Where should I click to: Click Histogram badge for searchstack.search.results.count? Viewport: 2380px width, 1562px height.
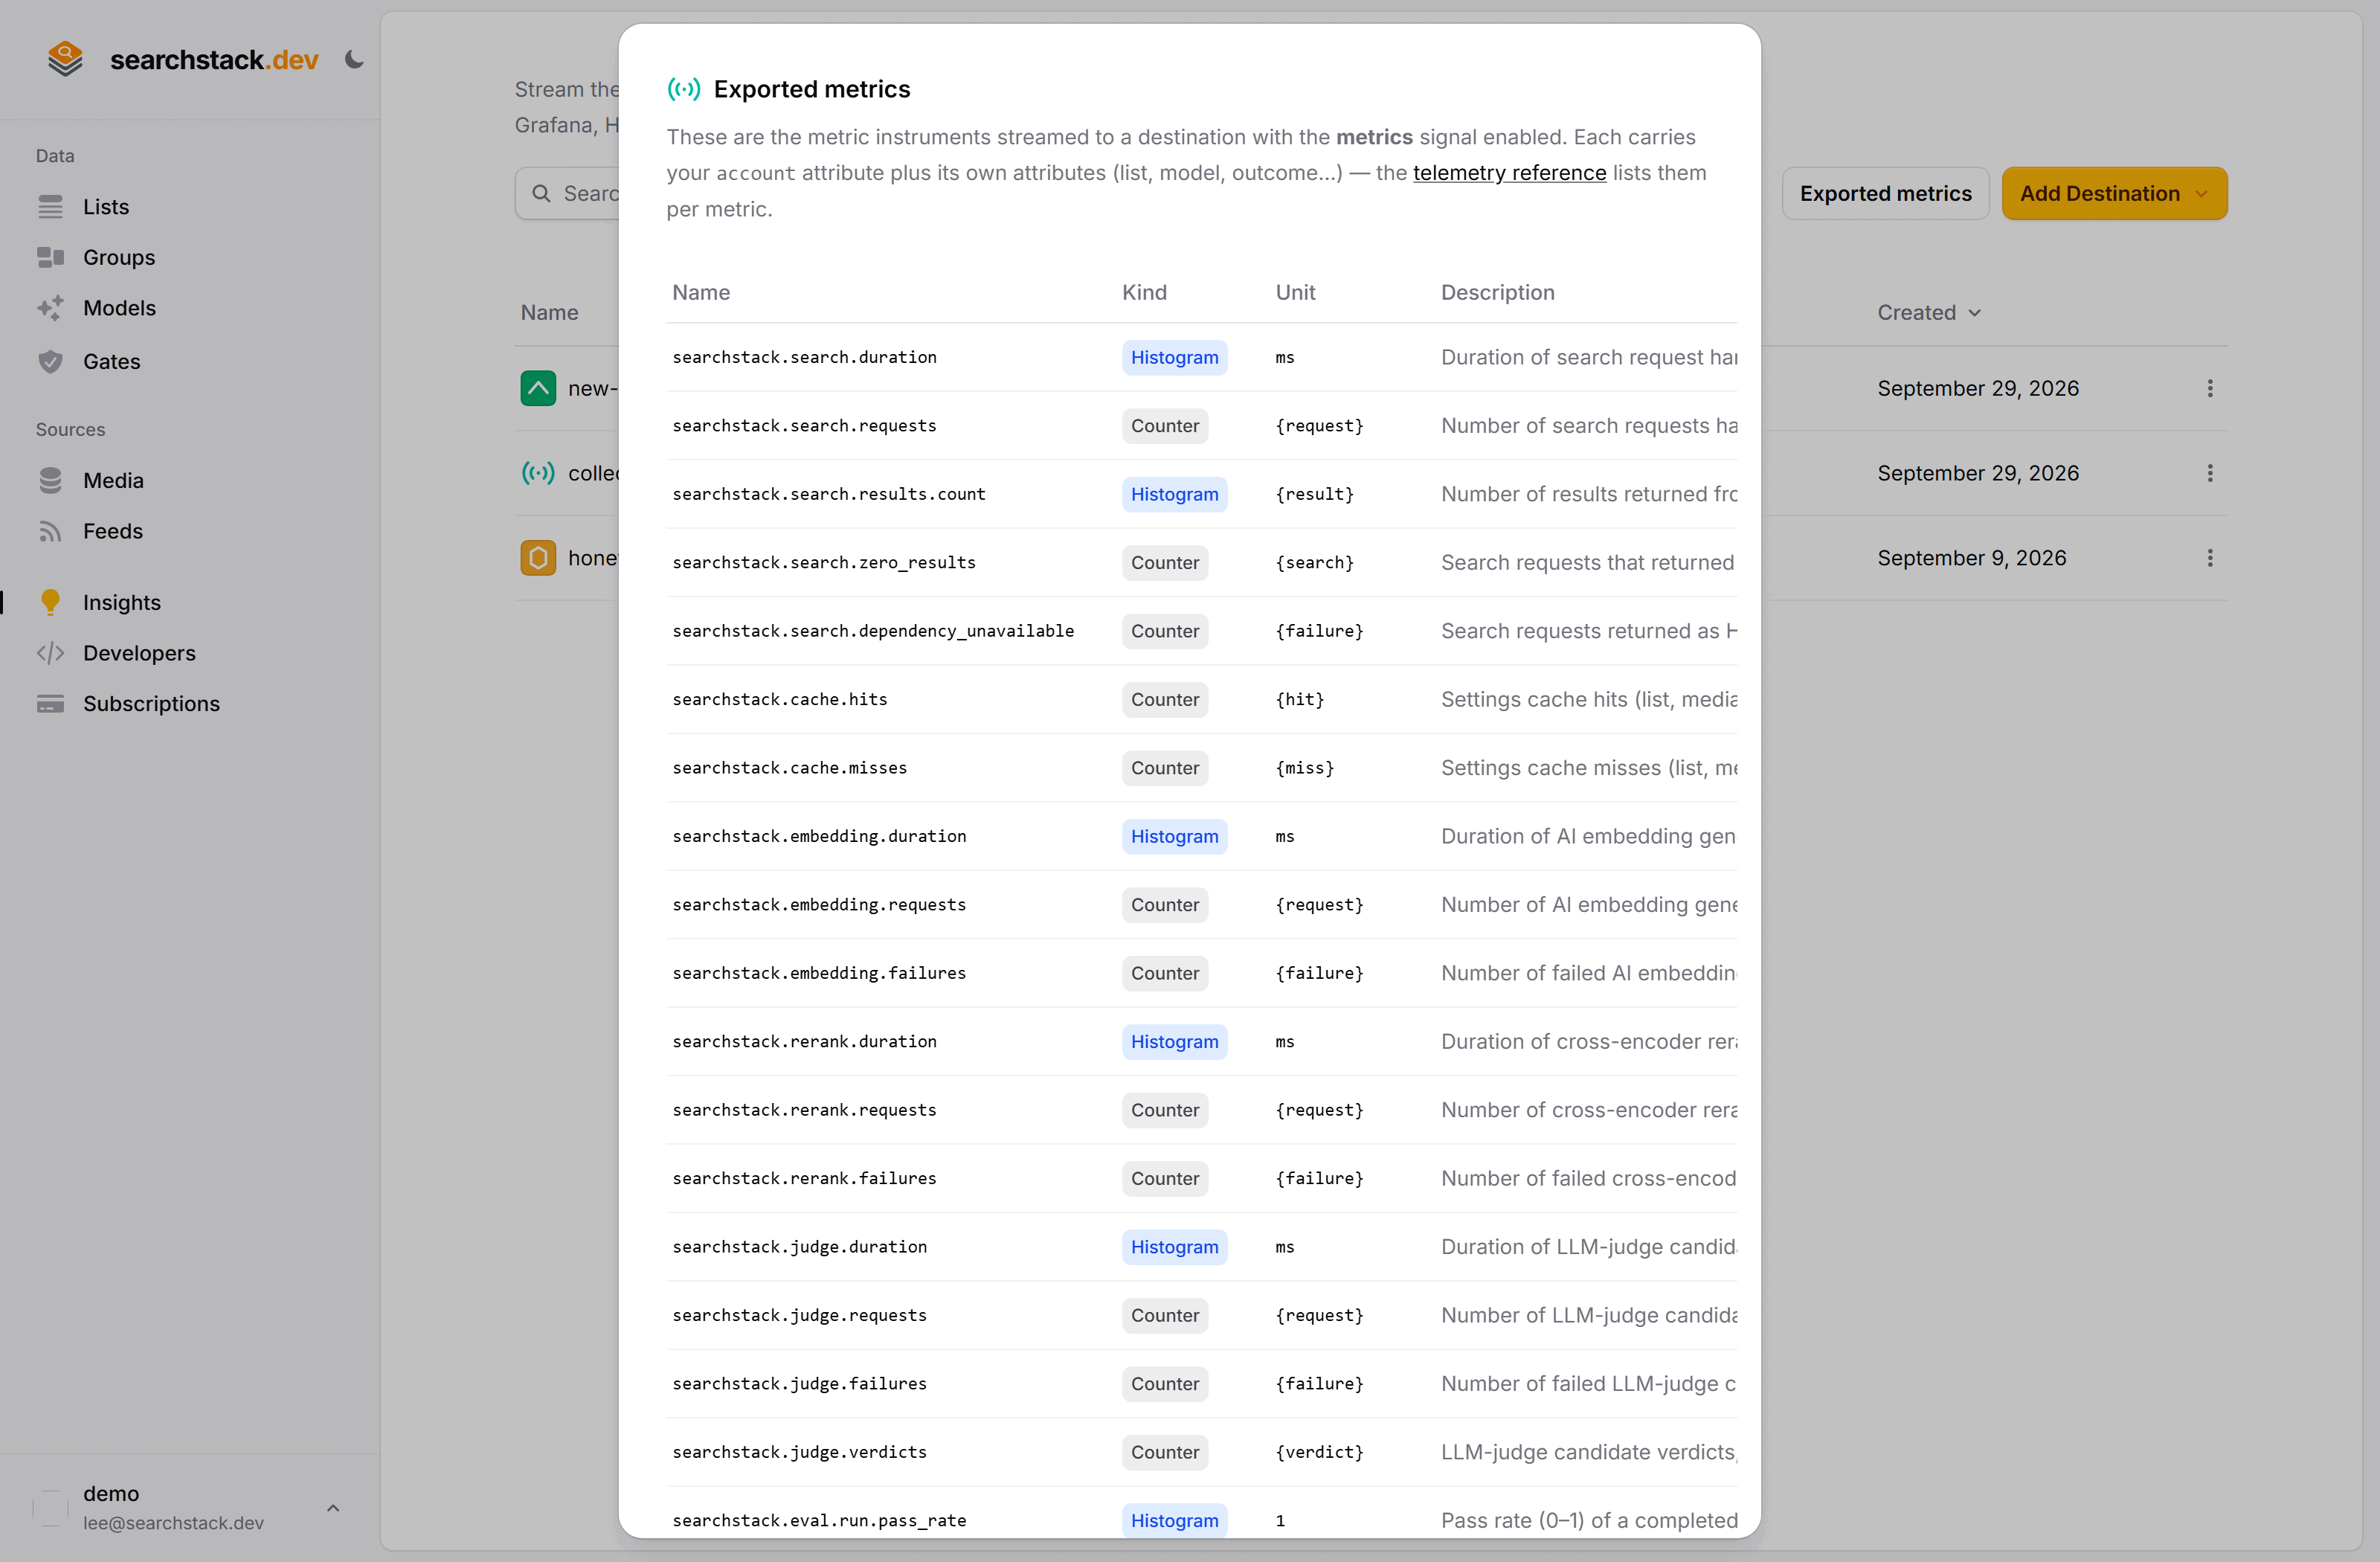click(x=1174, y=495)
